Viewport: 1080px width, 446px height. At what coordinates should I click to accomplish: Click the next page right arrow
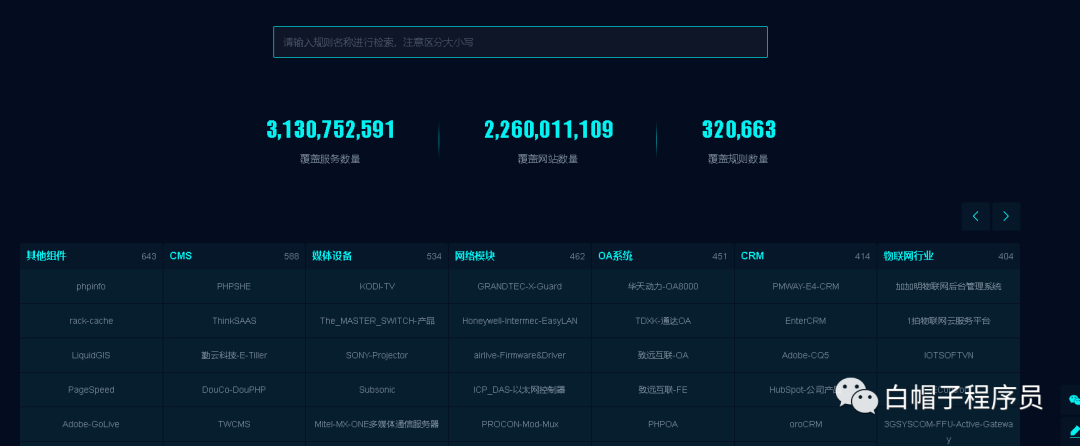[x=1006, y=216]
